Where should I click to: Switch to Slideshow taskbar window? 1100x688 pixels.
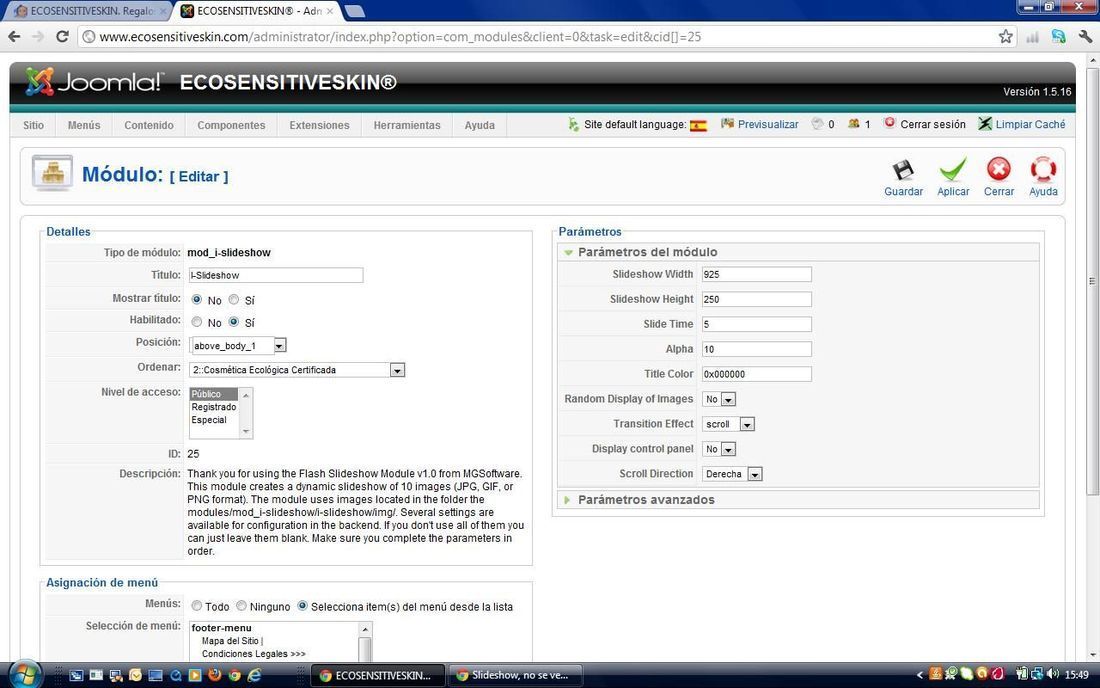point(516,675)
